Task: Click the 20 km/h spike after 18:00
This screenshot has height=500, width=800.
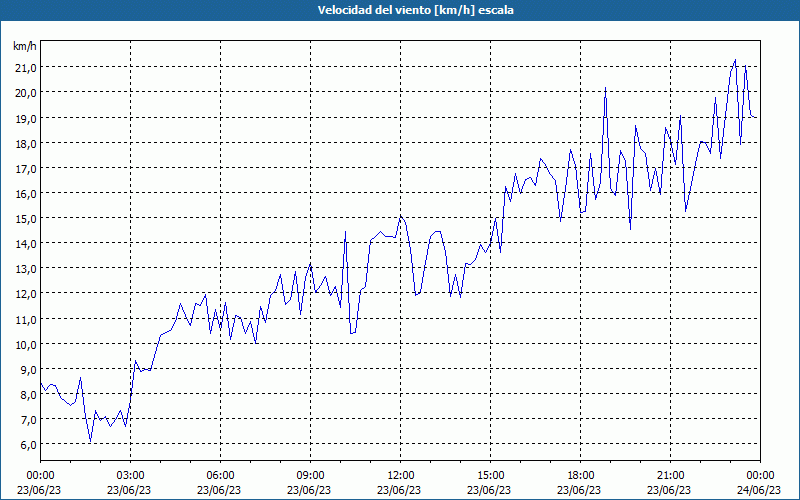Action: click(606, 88)
